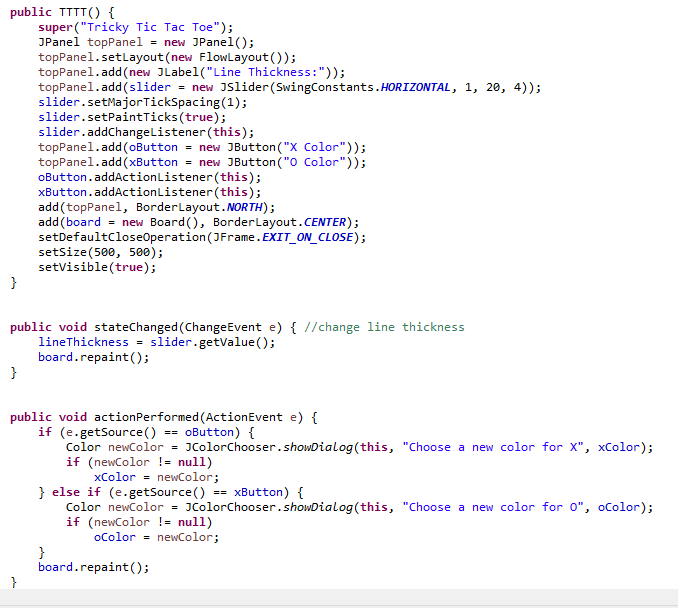Place cursor on setPaintTicks(true) line
This screenshot has width=678, height=608.
pyautogui.click(x=125, y=117)
